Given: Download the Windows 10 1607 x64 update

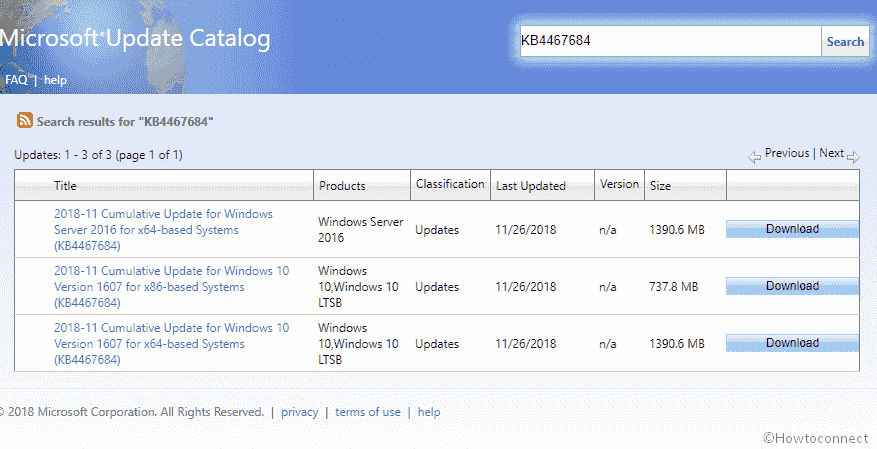Looking at the screenshot, I should pos(792,343).
